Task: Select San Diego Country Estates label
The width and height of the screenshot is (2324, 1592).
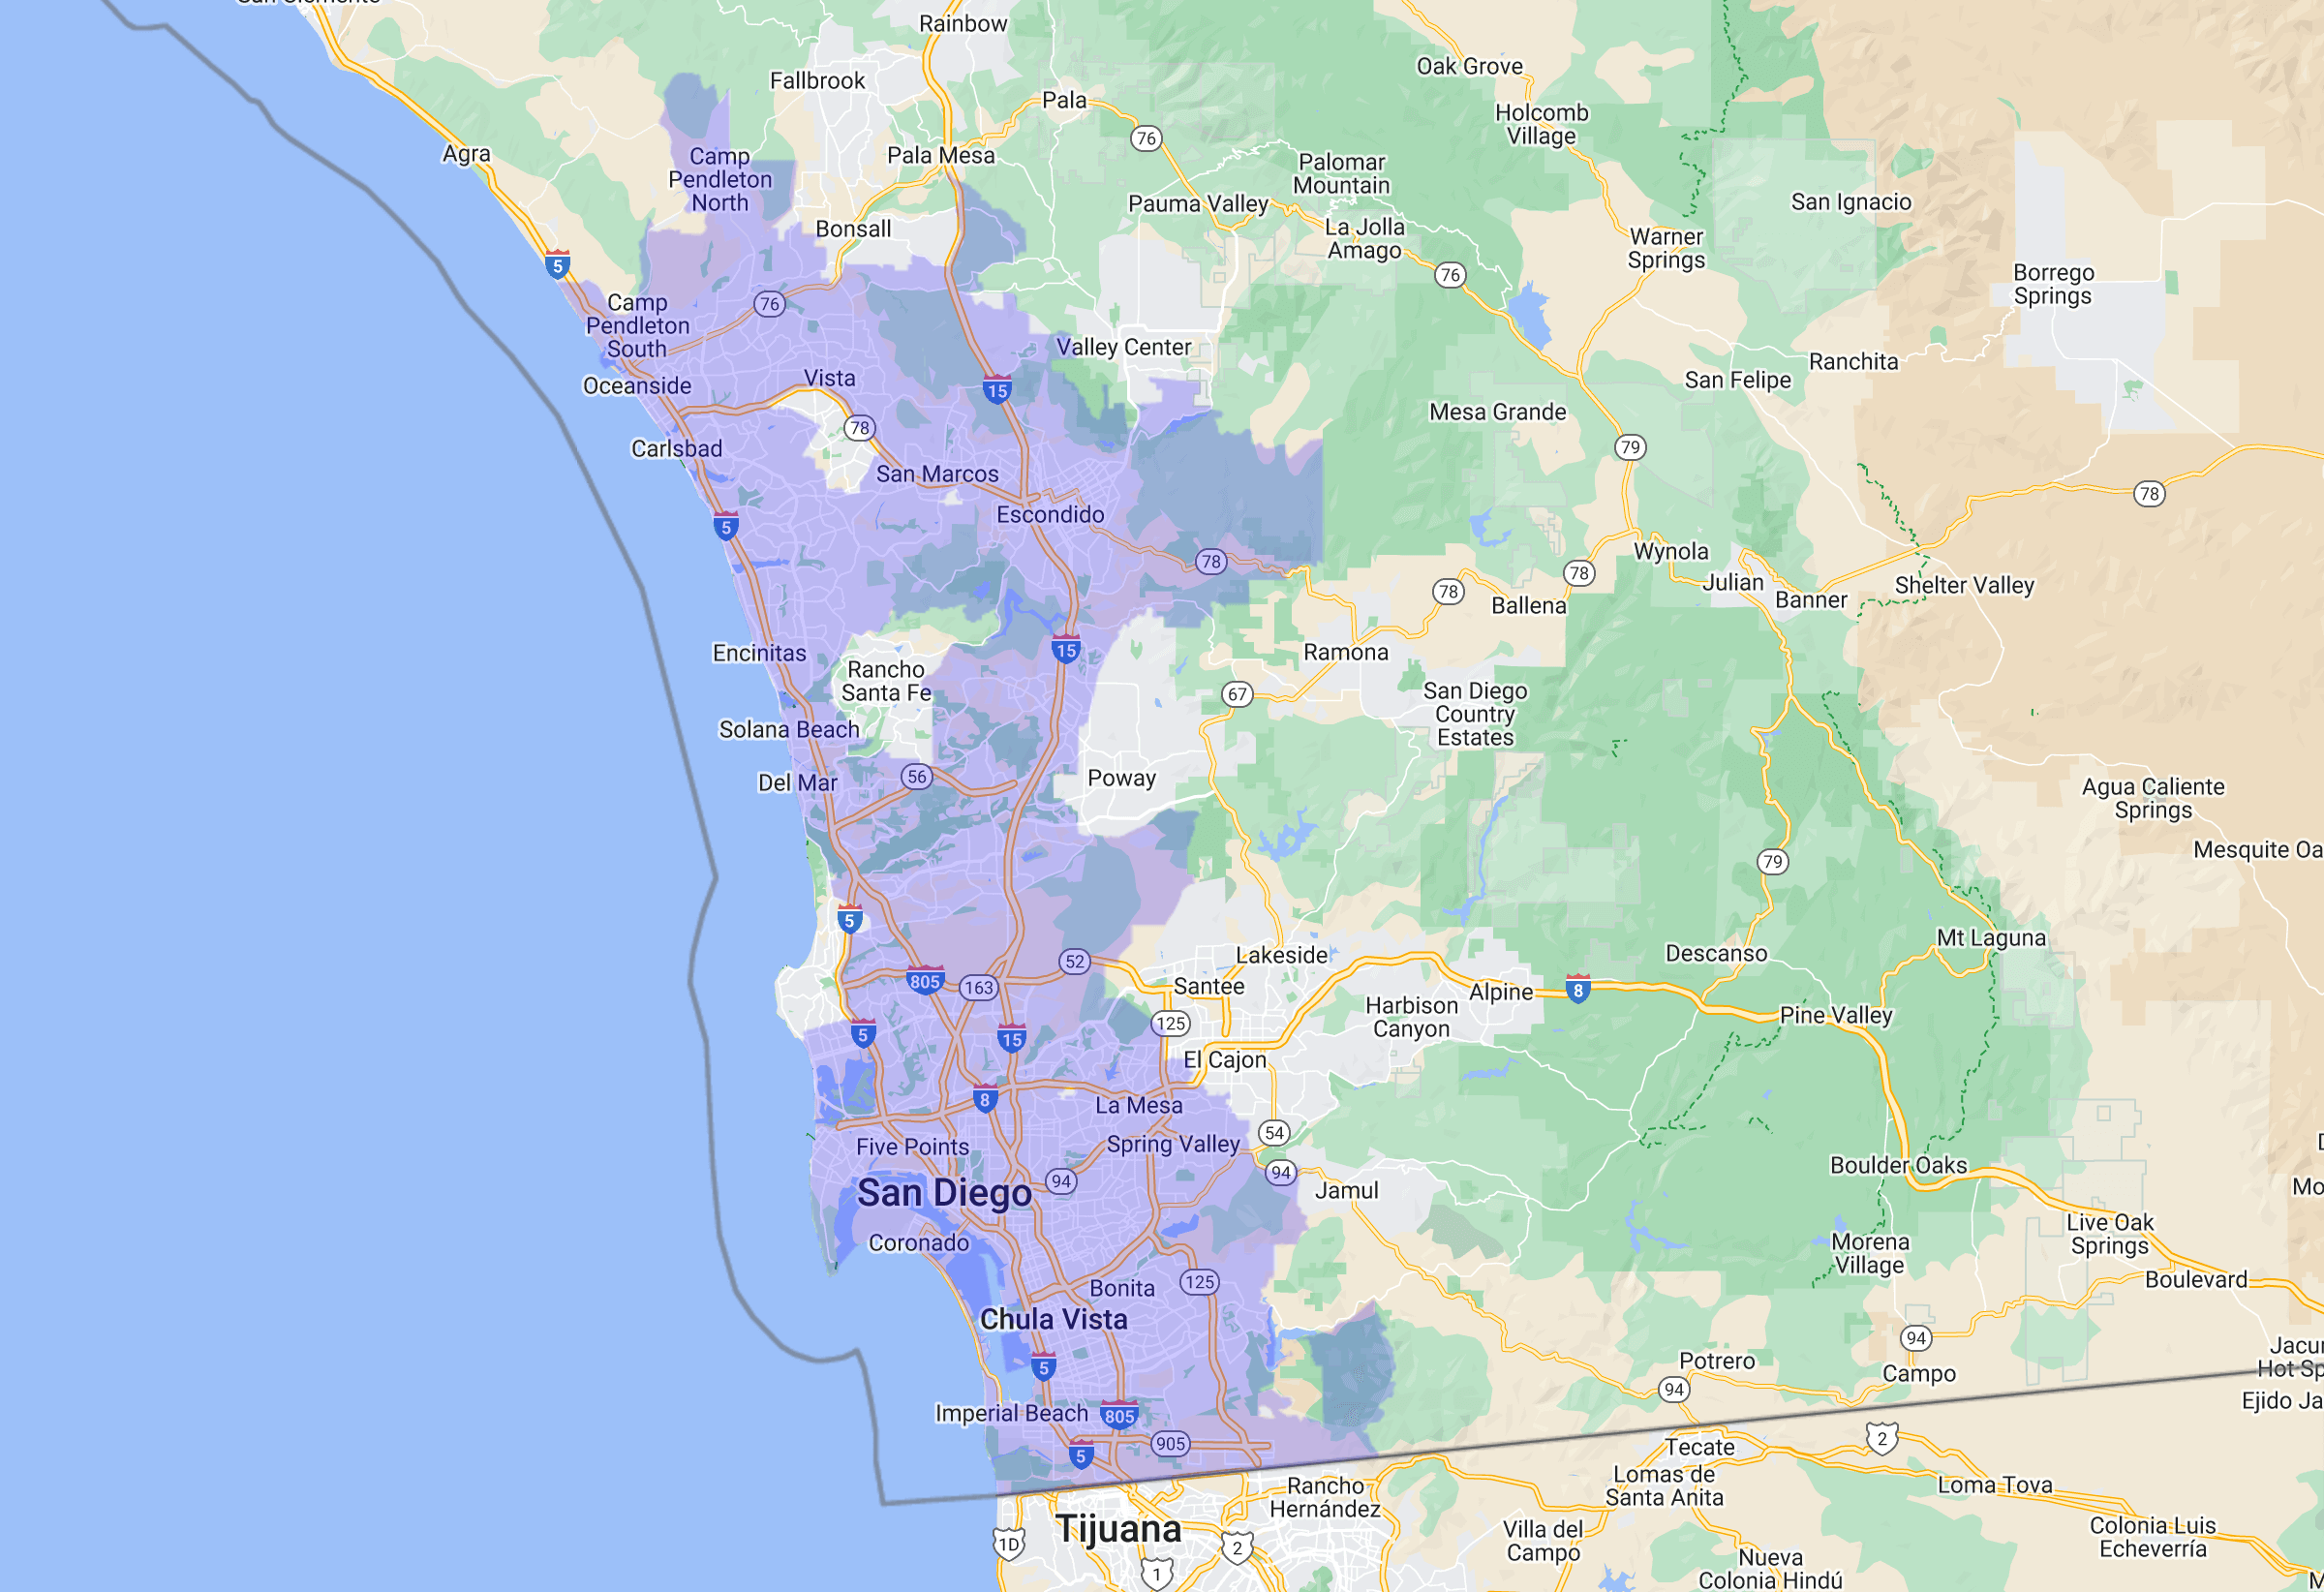Action: coord(1475,714)
